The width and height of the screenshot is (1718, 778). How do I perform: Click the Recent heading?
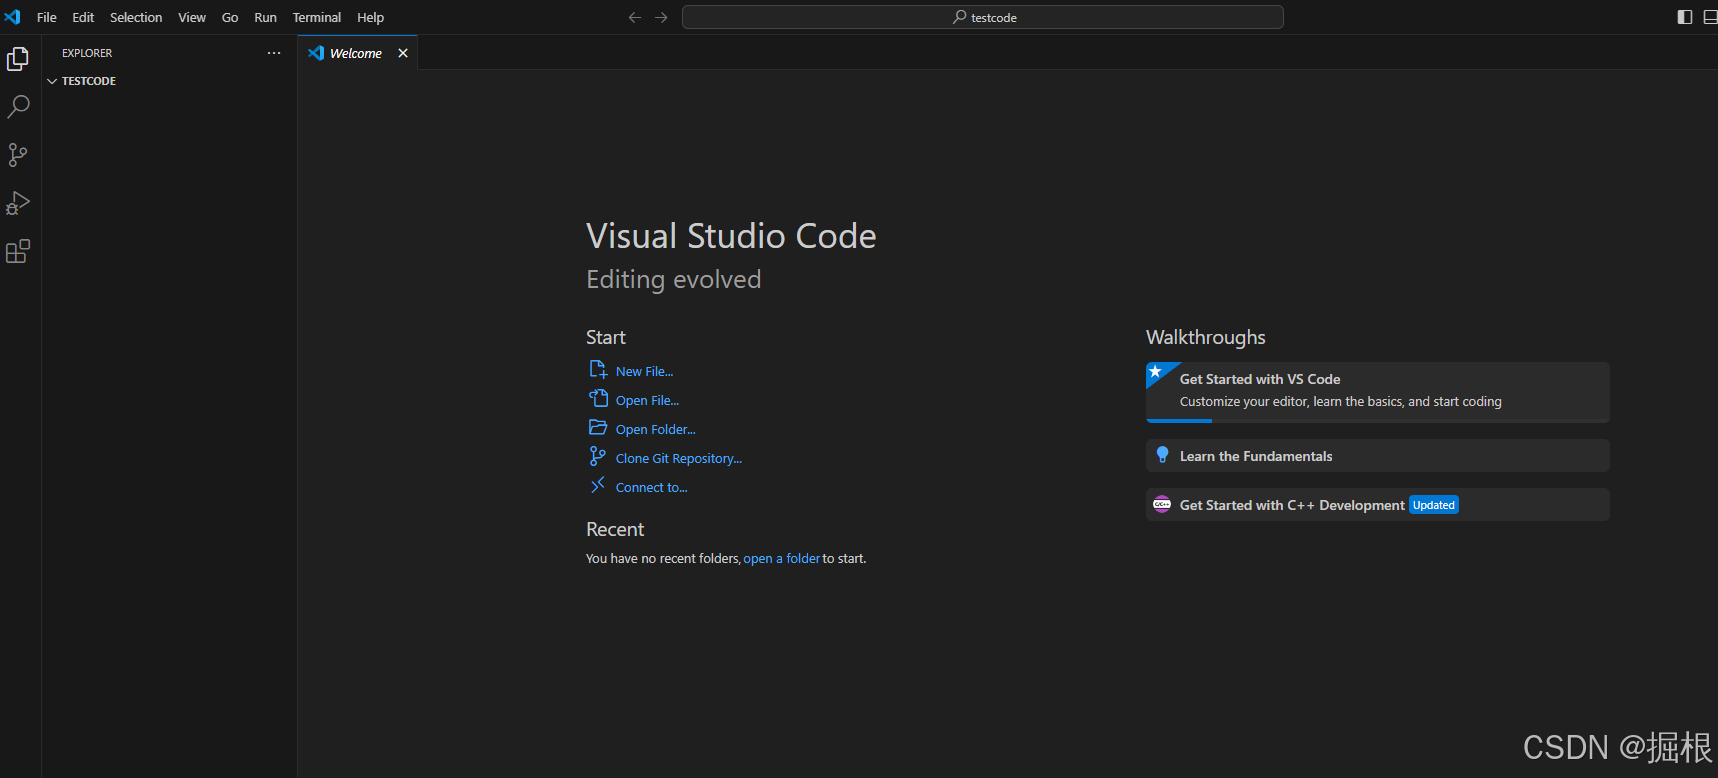click(x=615, y=529)
